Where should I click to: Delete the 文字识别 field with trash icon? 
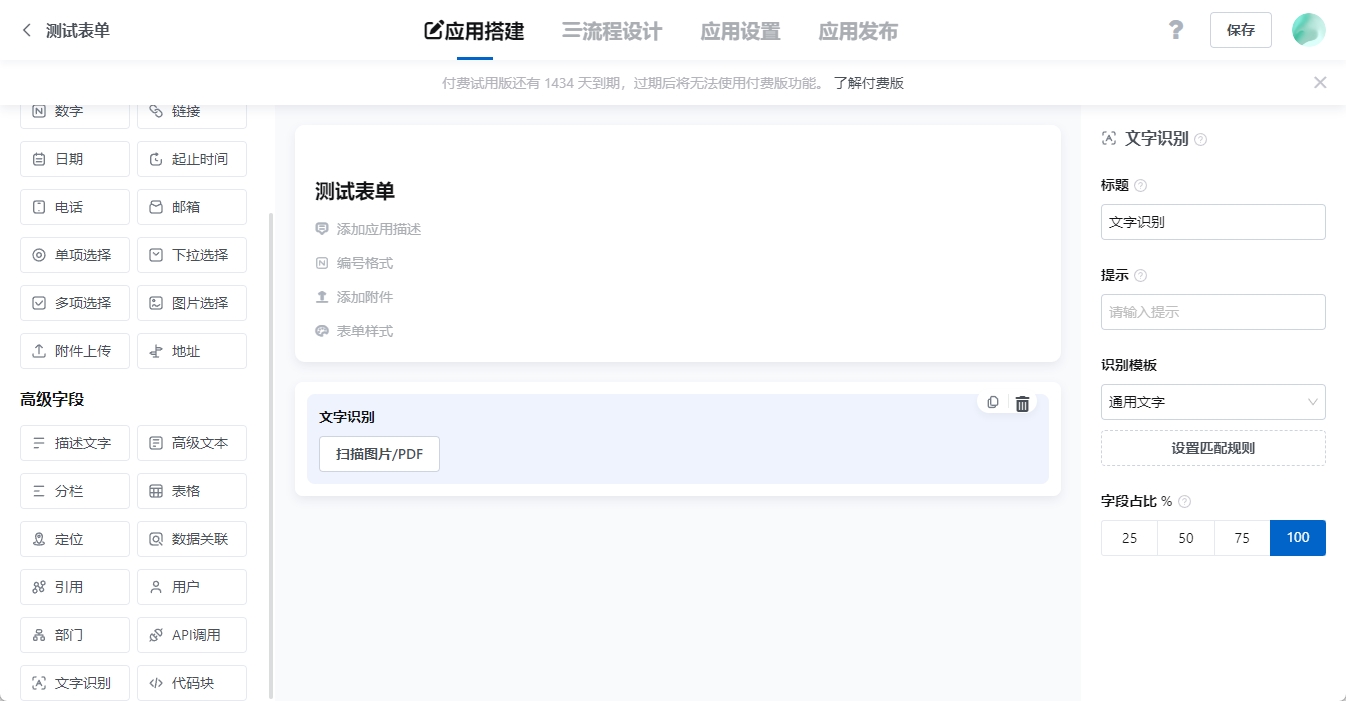point(1022,403)
